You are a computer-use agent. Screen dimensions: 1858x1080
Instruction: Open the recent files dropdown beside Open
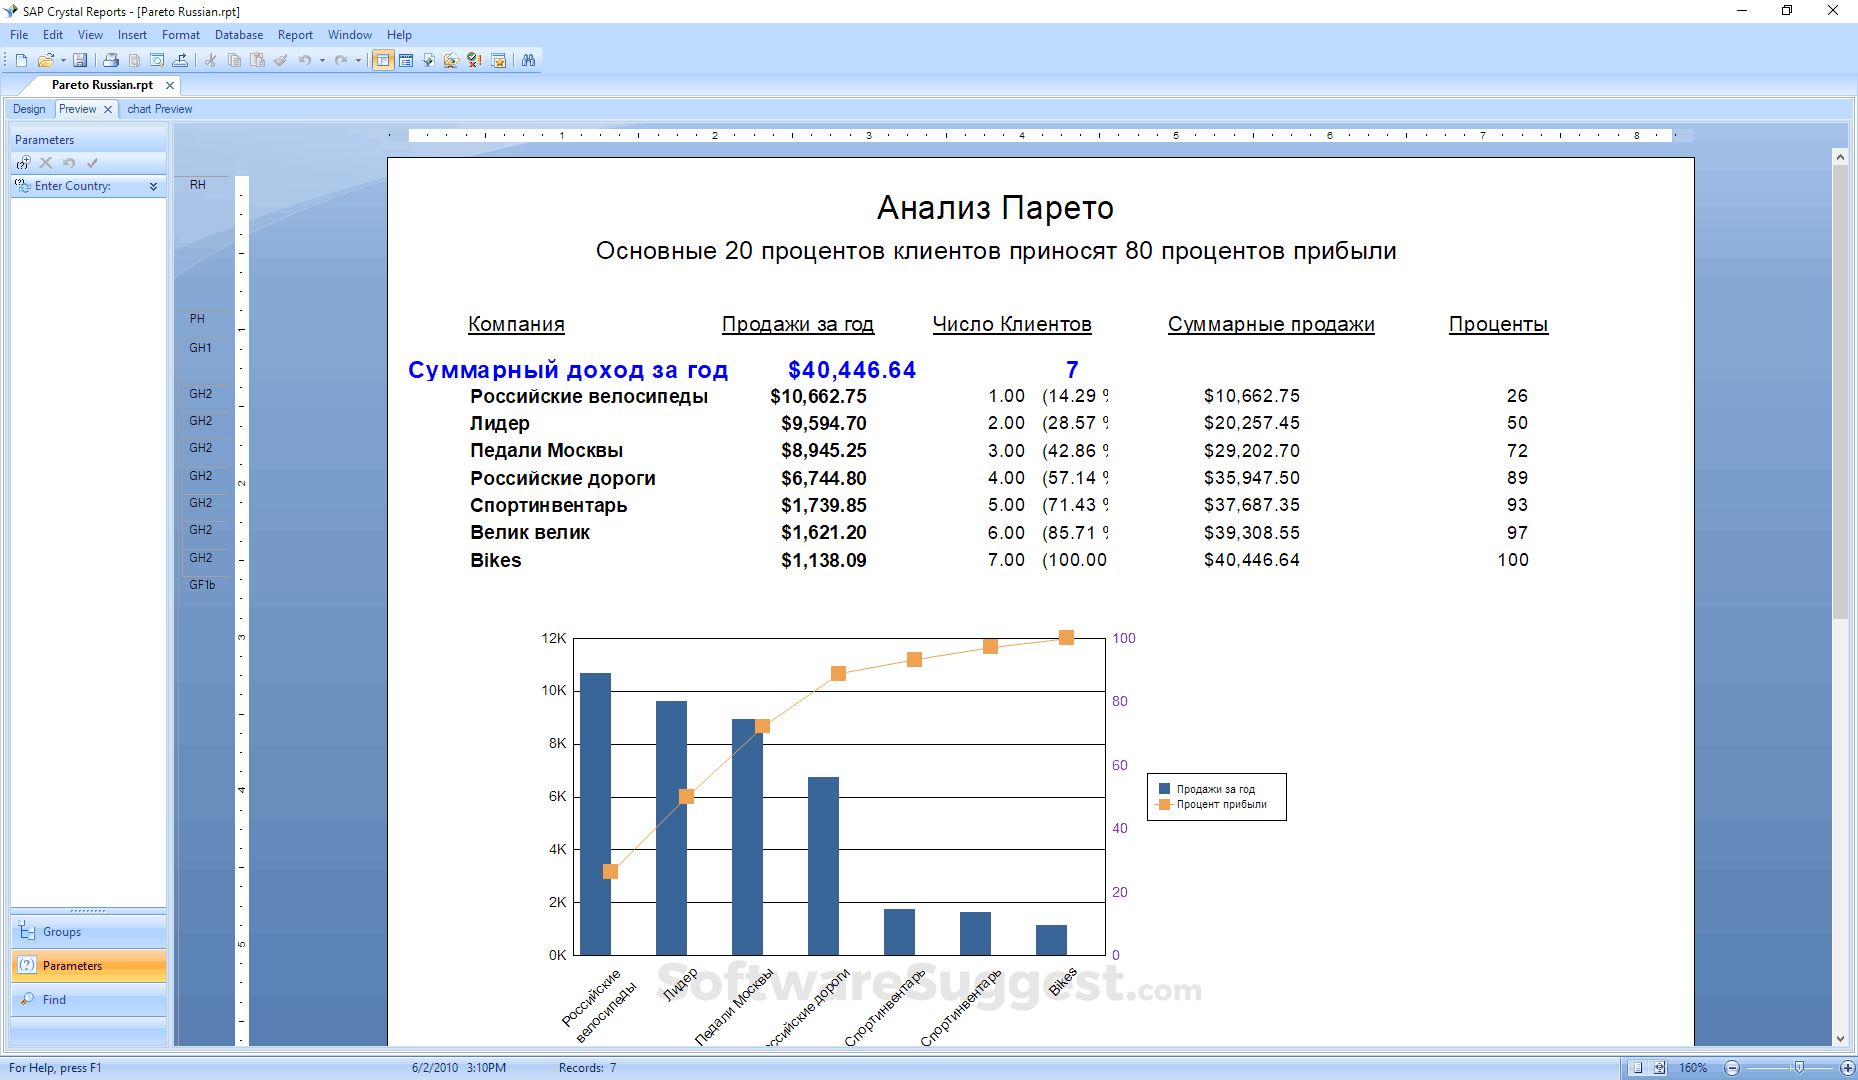coord(62,59)
